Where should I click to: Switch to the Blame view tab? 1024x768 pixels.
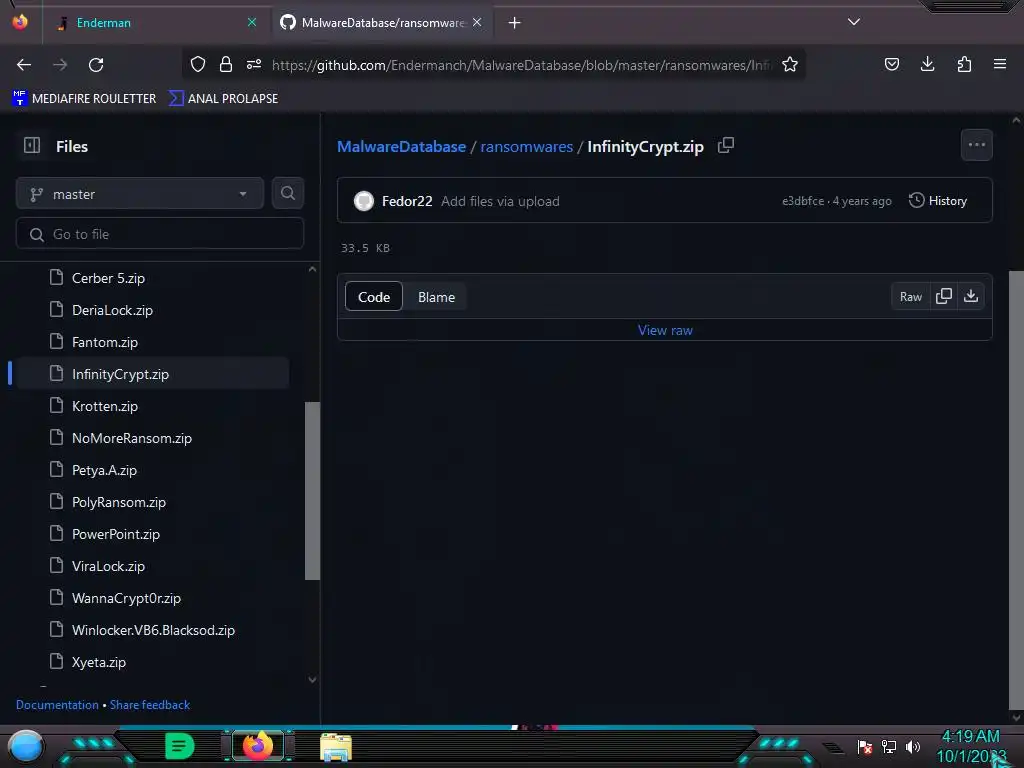[436, 296]
